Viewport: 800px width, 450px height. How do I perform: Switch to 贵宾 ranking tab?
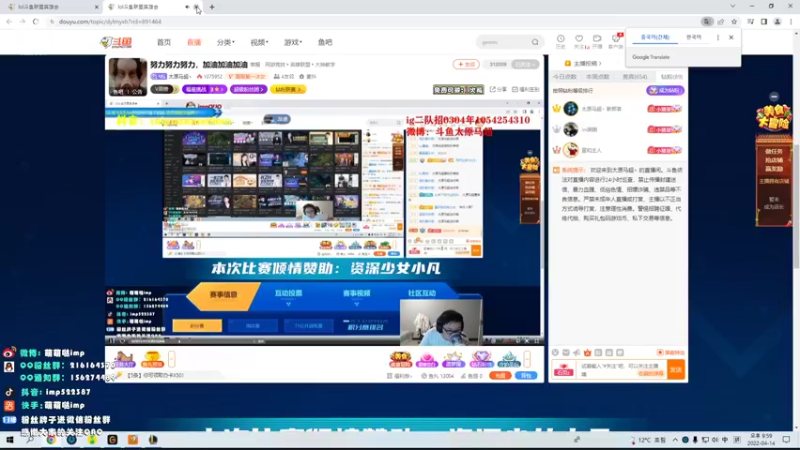[635, 77]
